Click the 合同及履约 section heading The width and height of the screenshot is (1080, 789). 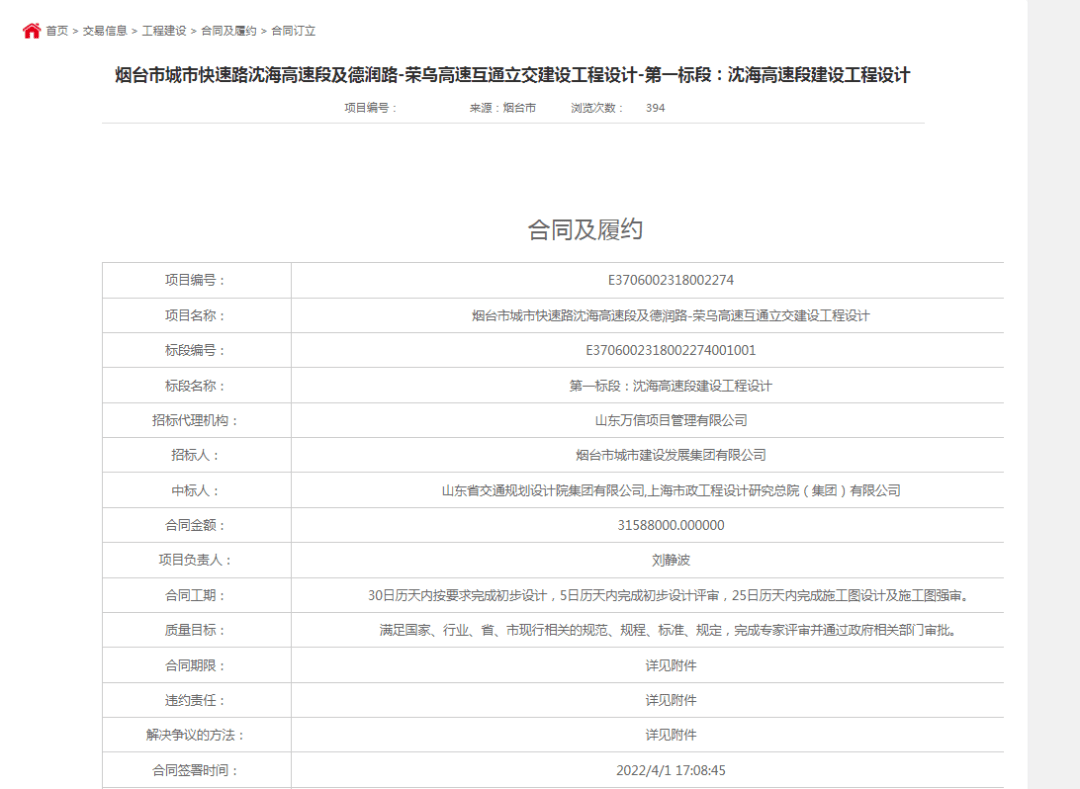click(585, 230)
